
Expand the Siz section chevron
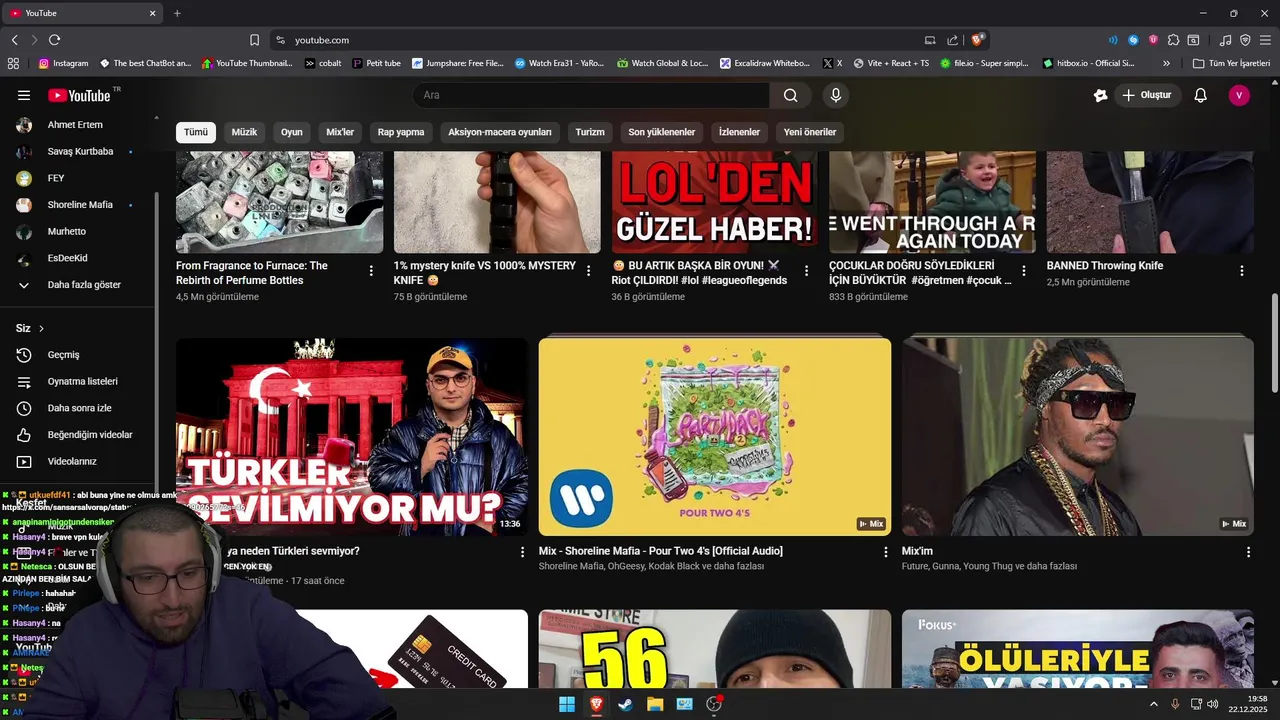41,328
